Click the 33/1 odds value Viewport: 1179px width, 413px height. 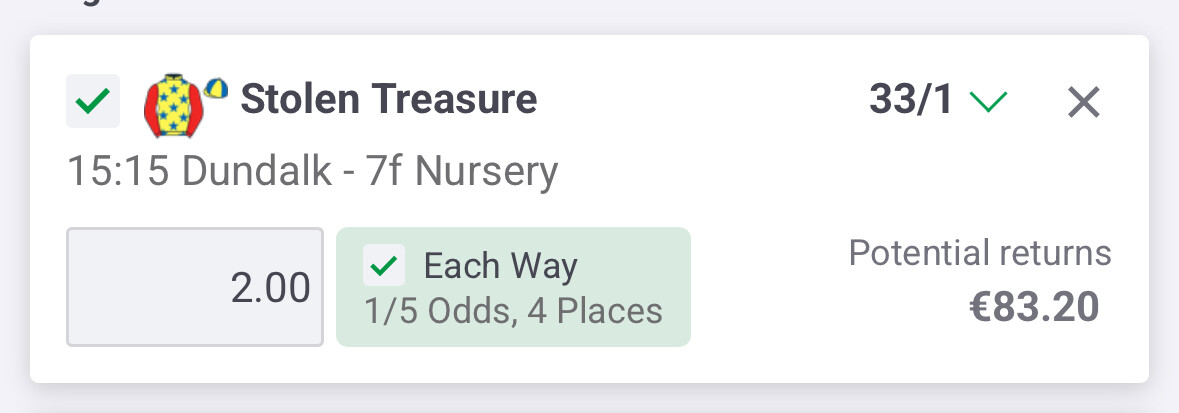coord(911,100)
